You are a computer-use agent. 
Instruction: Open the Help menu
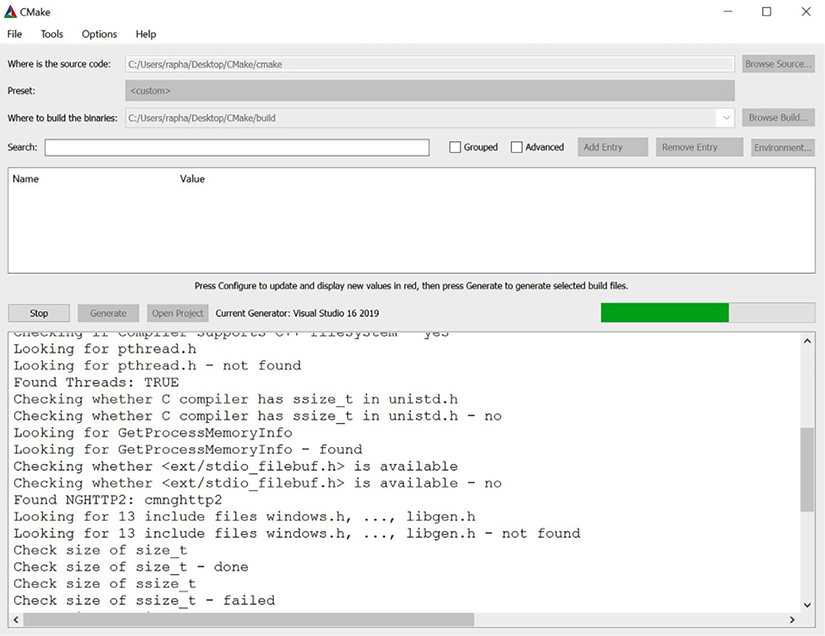click(146, 34)
